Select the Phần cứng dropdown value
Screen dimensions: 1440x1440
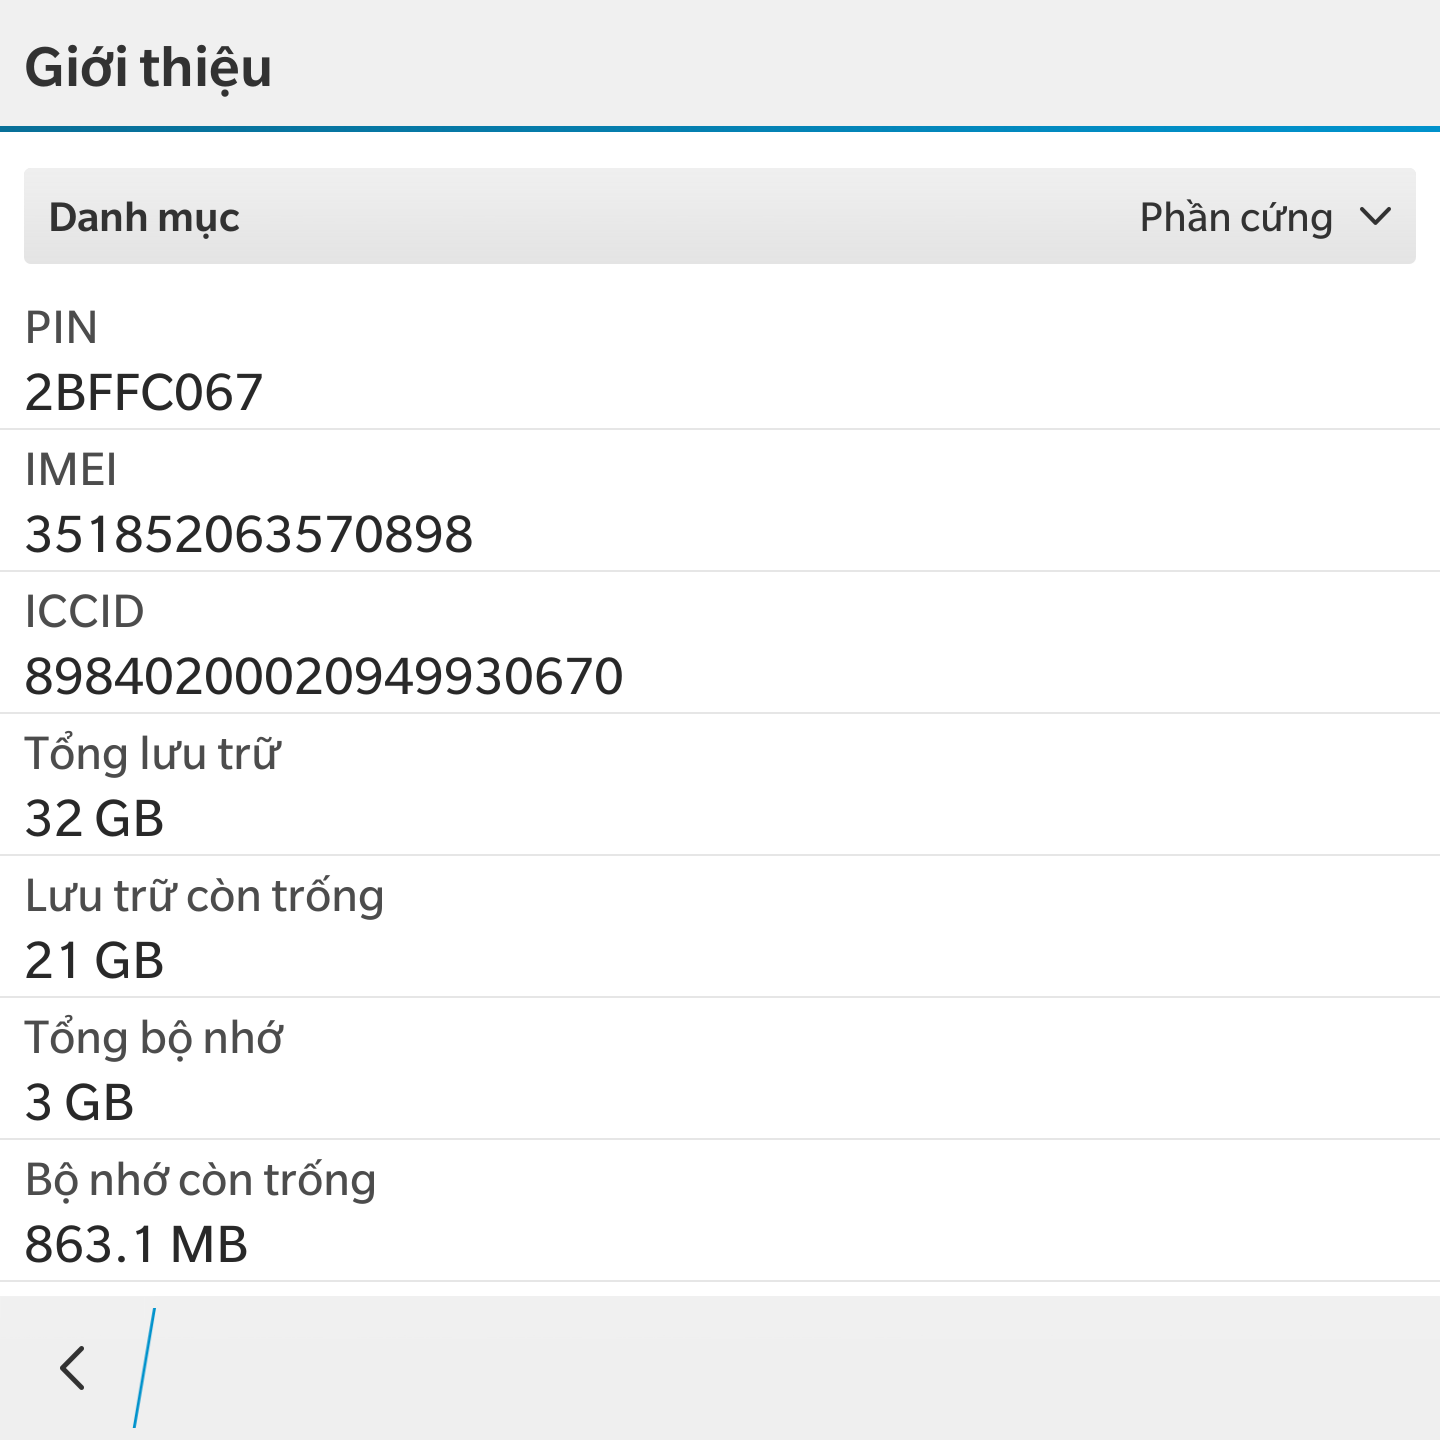click(x=1236, y=217)
